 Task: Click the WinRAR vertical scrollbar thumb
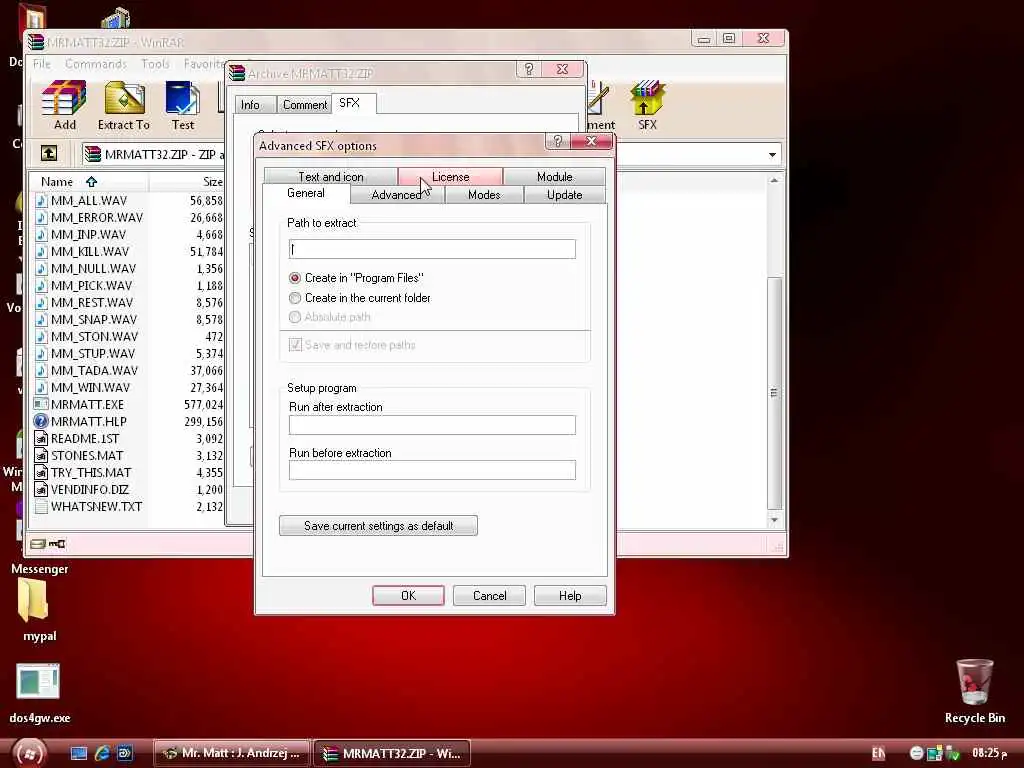pos(774,393)
